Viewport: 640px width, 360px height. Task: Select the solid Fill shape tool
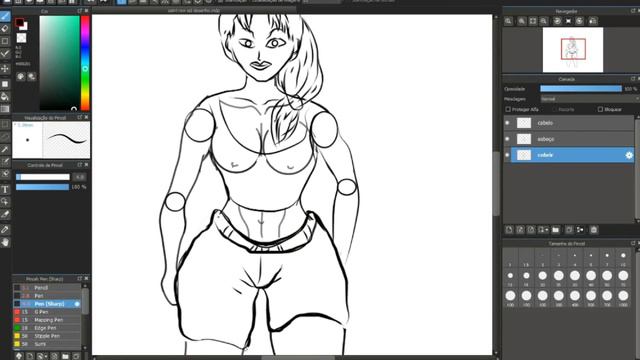[5, 84]
